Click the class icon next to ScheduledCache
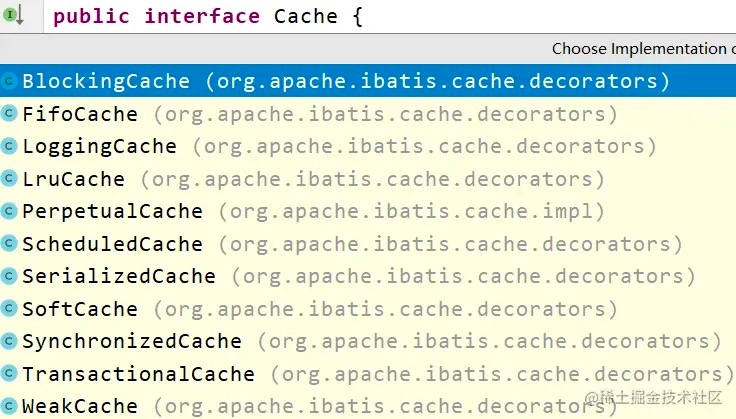Screen dimensions: 736x419 point(9,244)
